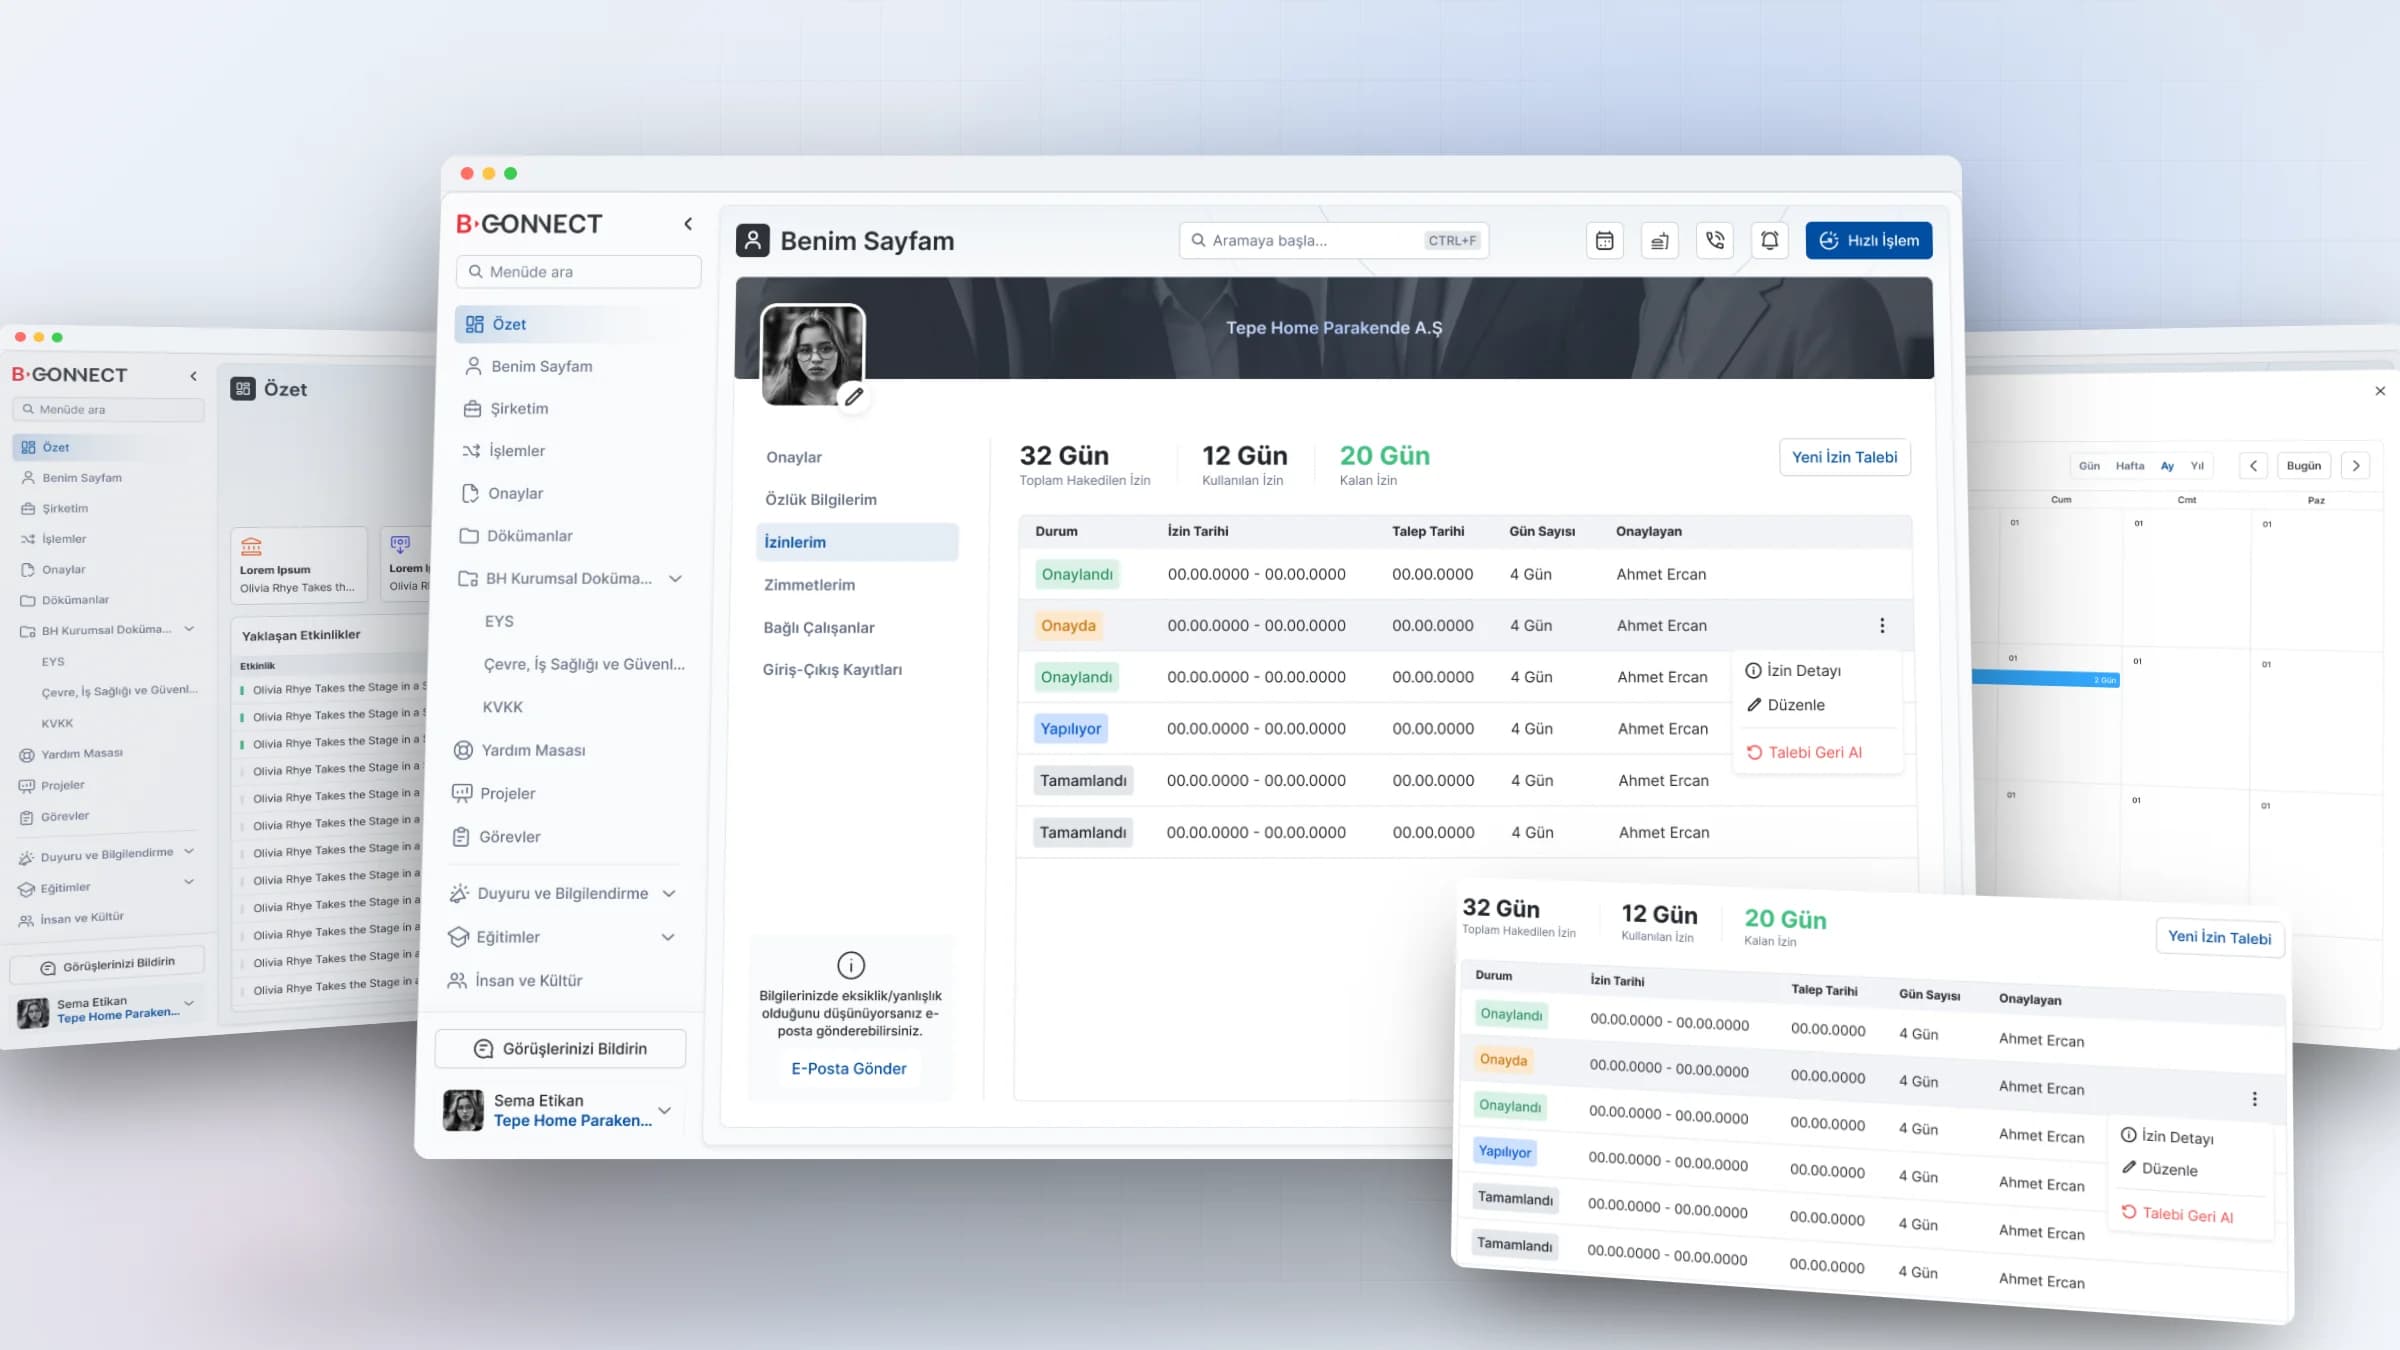Open the notifications bell icon
The width and height of the screenshot is (2400, 1350).
(x=1770, y=240)
